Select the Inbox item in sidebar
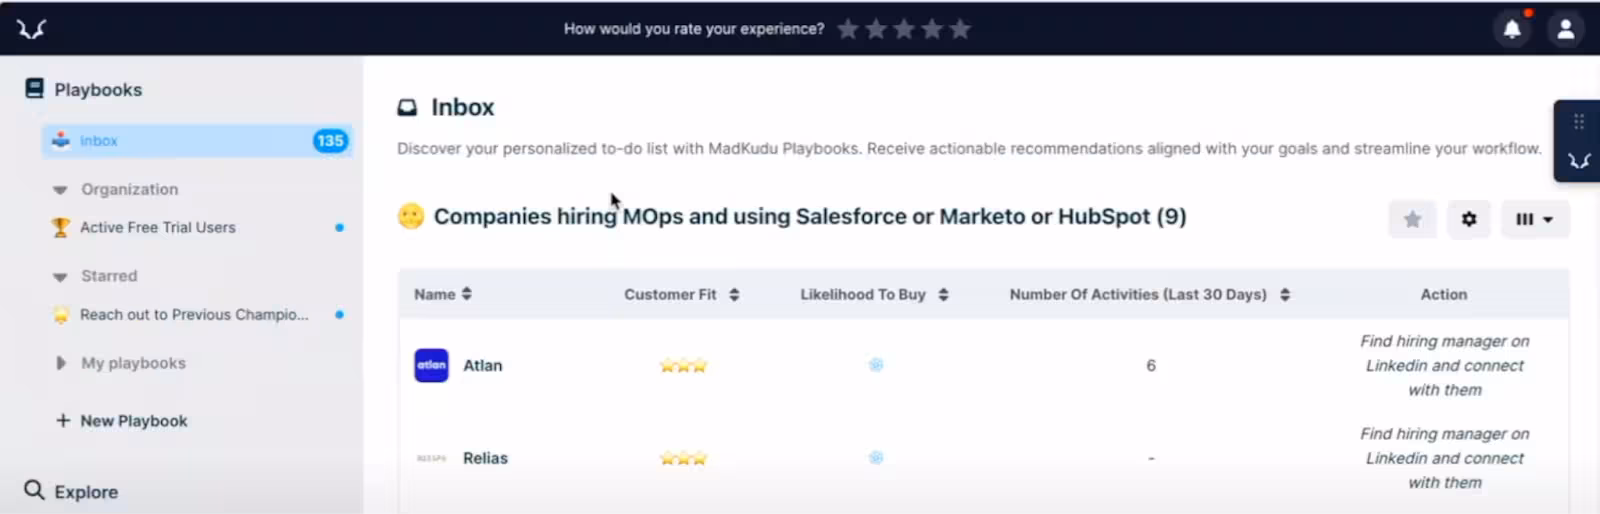Screen dimensions: 1600x514 click(98, 141)
